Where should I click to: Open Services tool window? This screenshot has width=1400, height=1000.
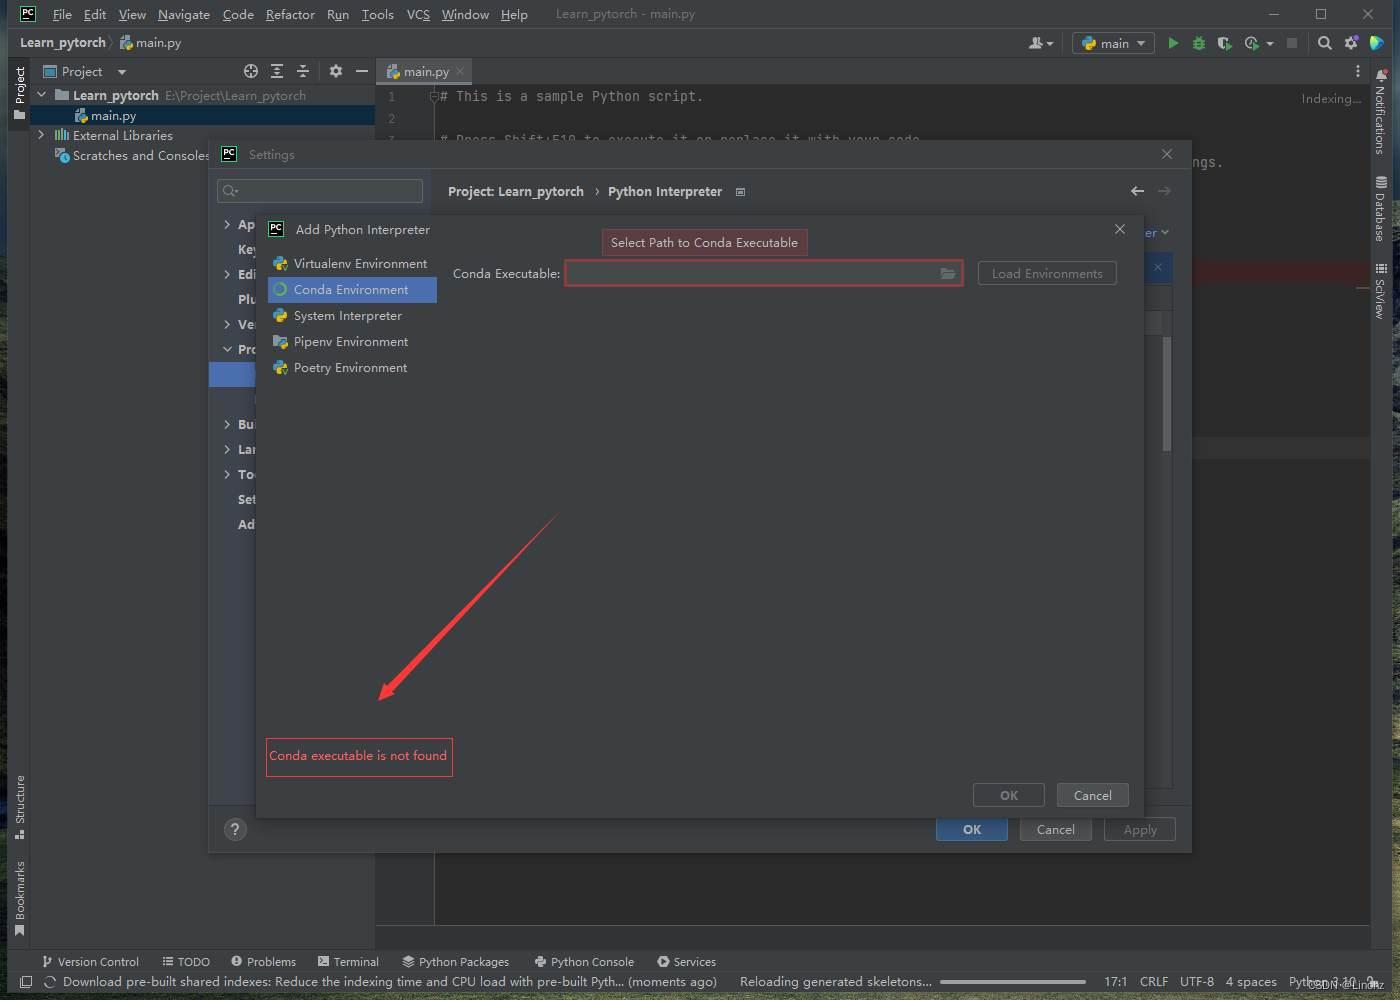[687, 961]
